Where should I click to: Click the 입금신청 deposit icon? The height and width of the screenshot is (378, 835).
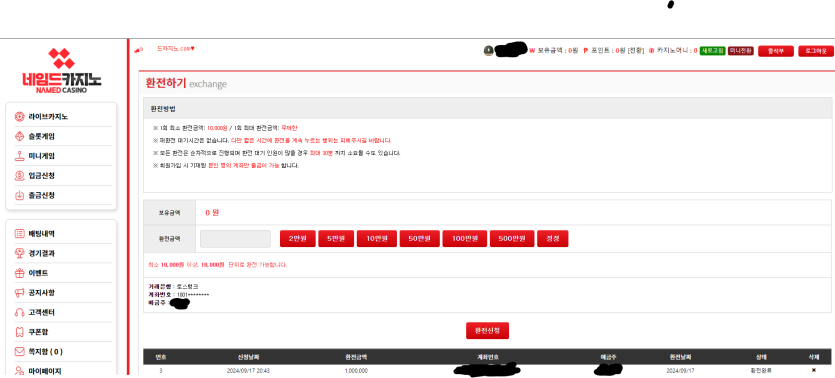pos(19,176)
